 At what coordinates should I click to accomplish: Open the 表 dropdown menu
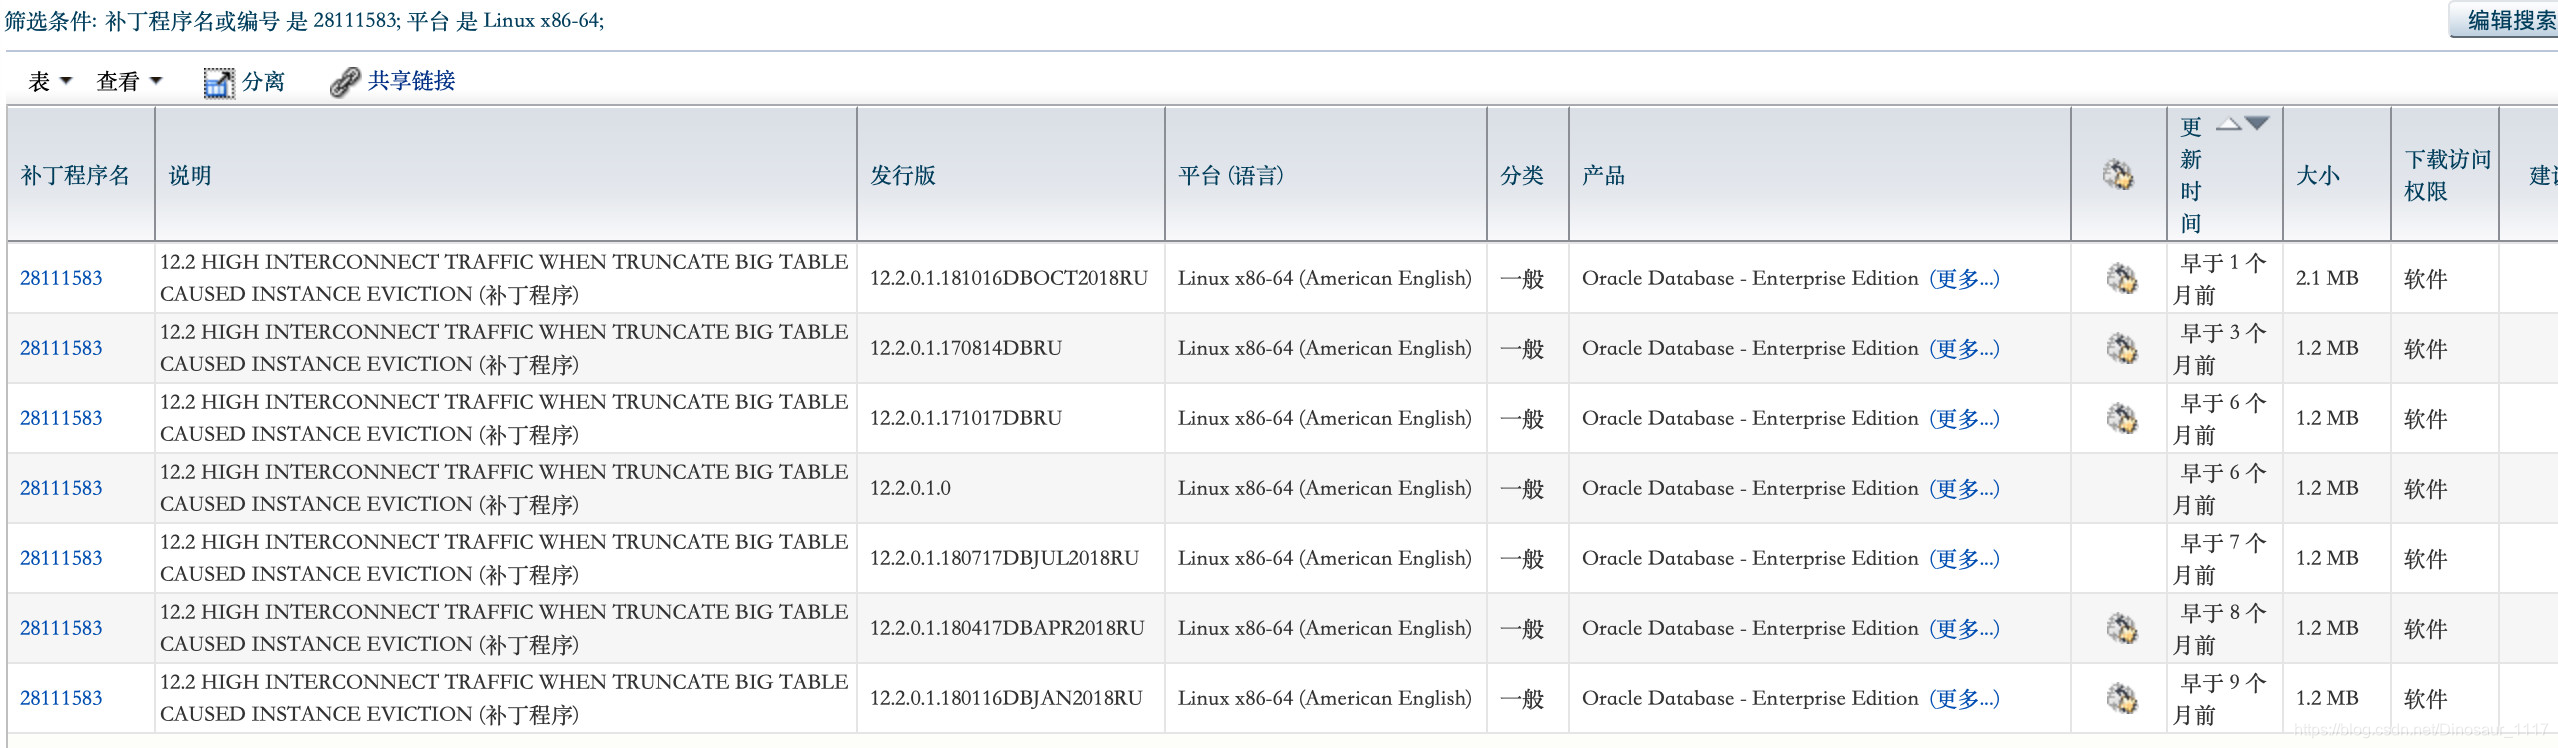coord(50,81)
